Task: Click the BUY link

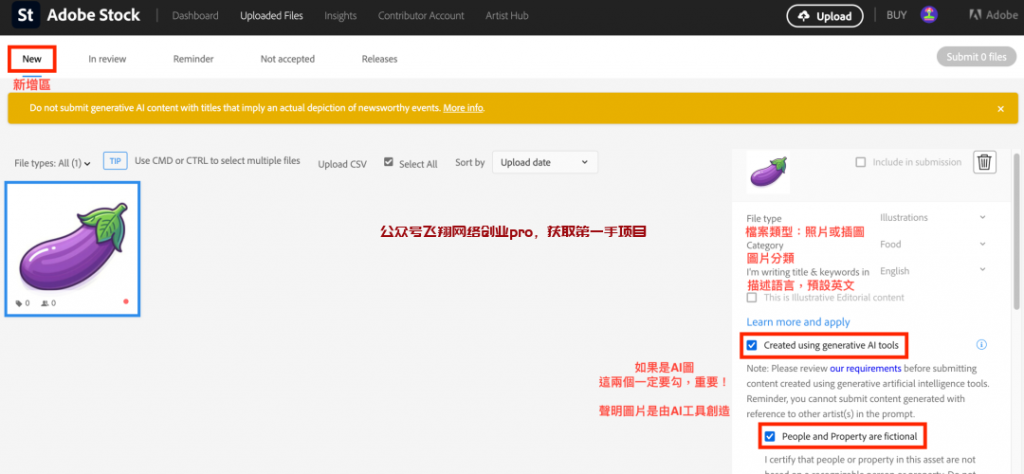Action: tap(896, 15)
